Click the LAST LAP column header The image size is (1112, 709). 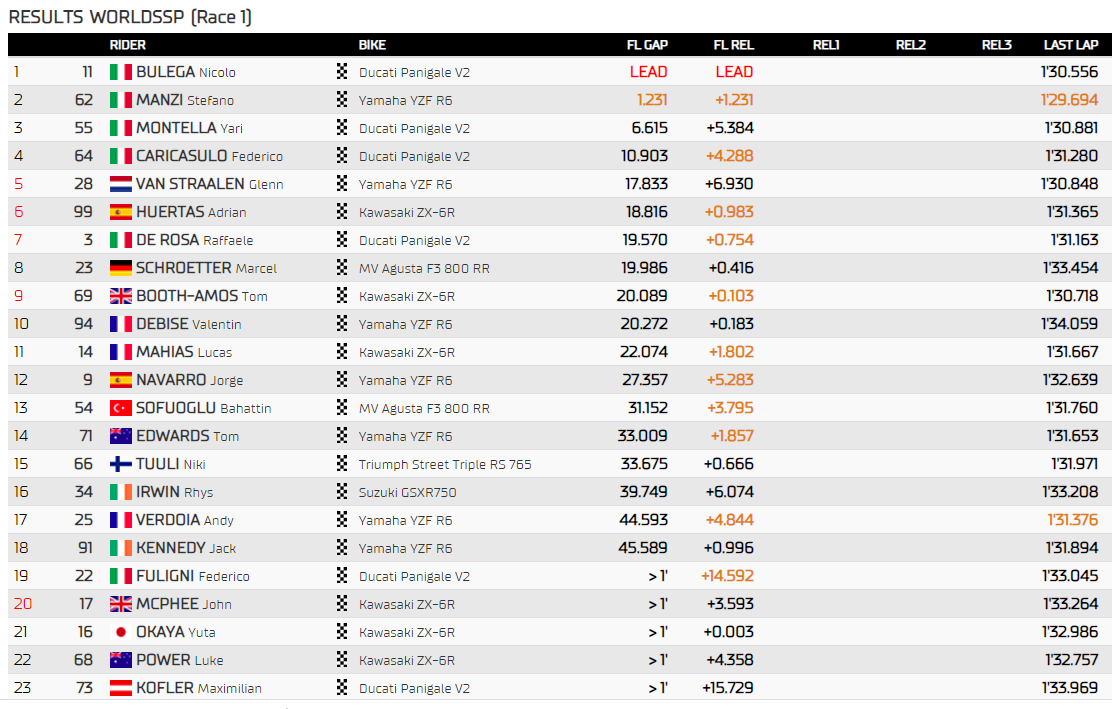point(1070,45)
